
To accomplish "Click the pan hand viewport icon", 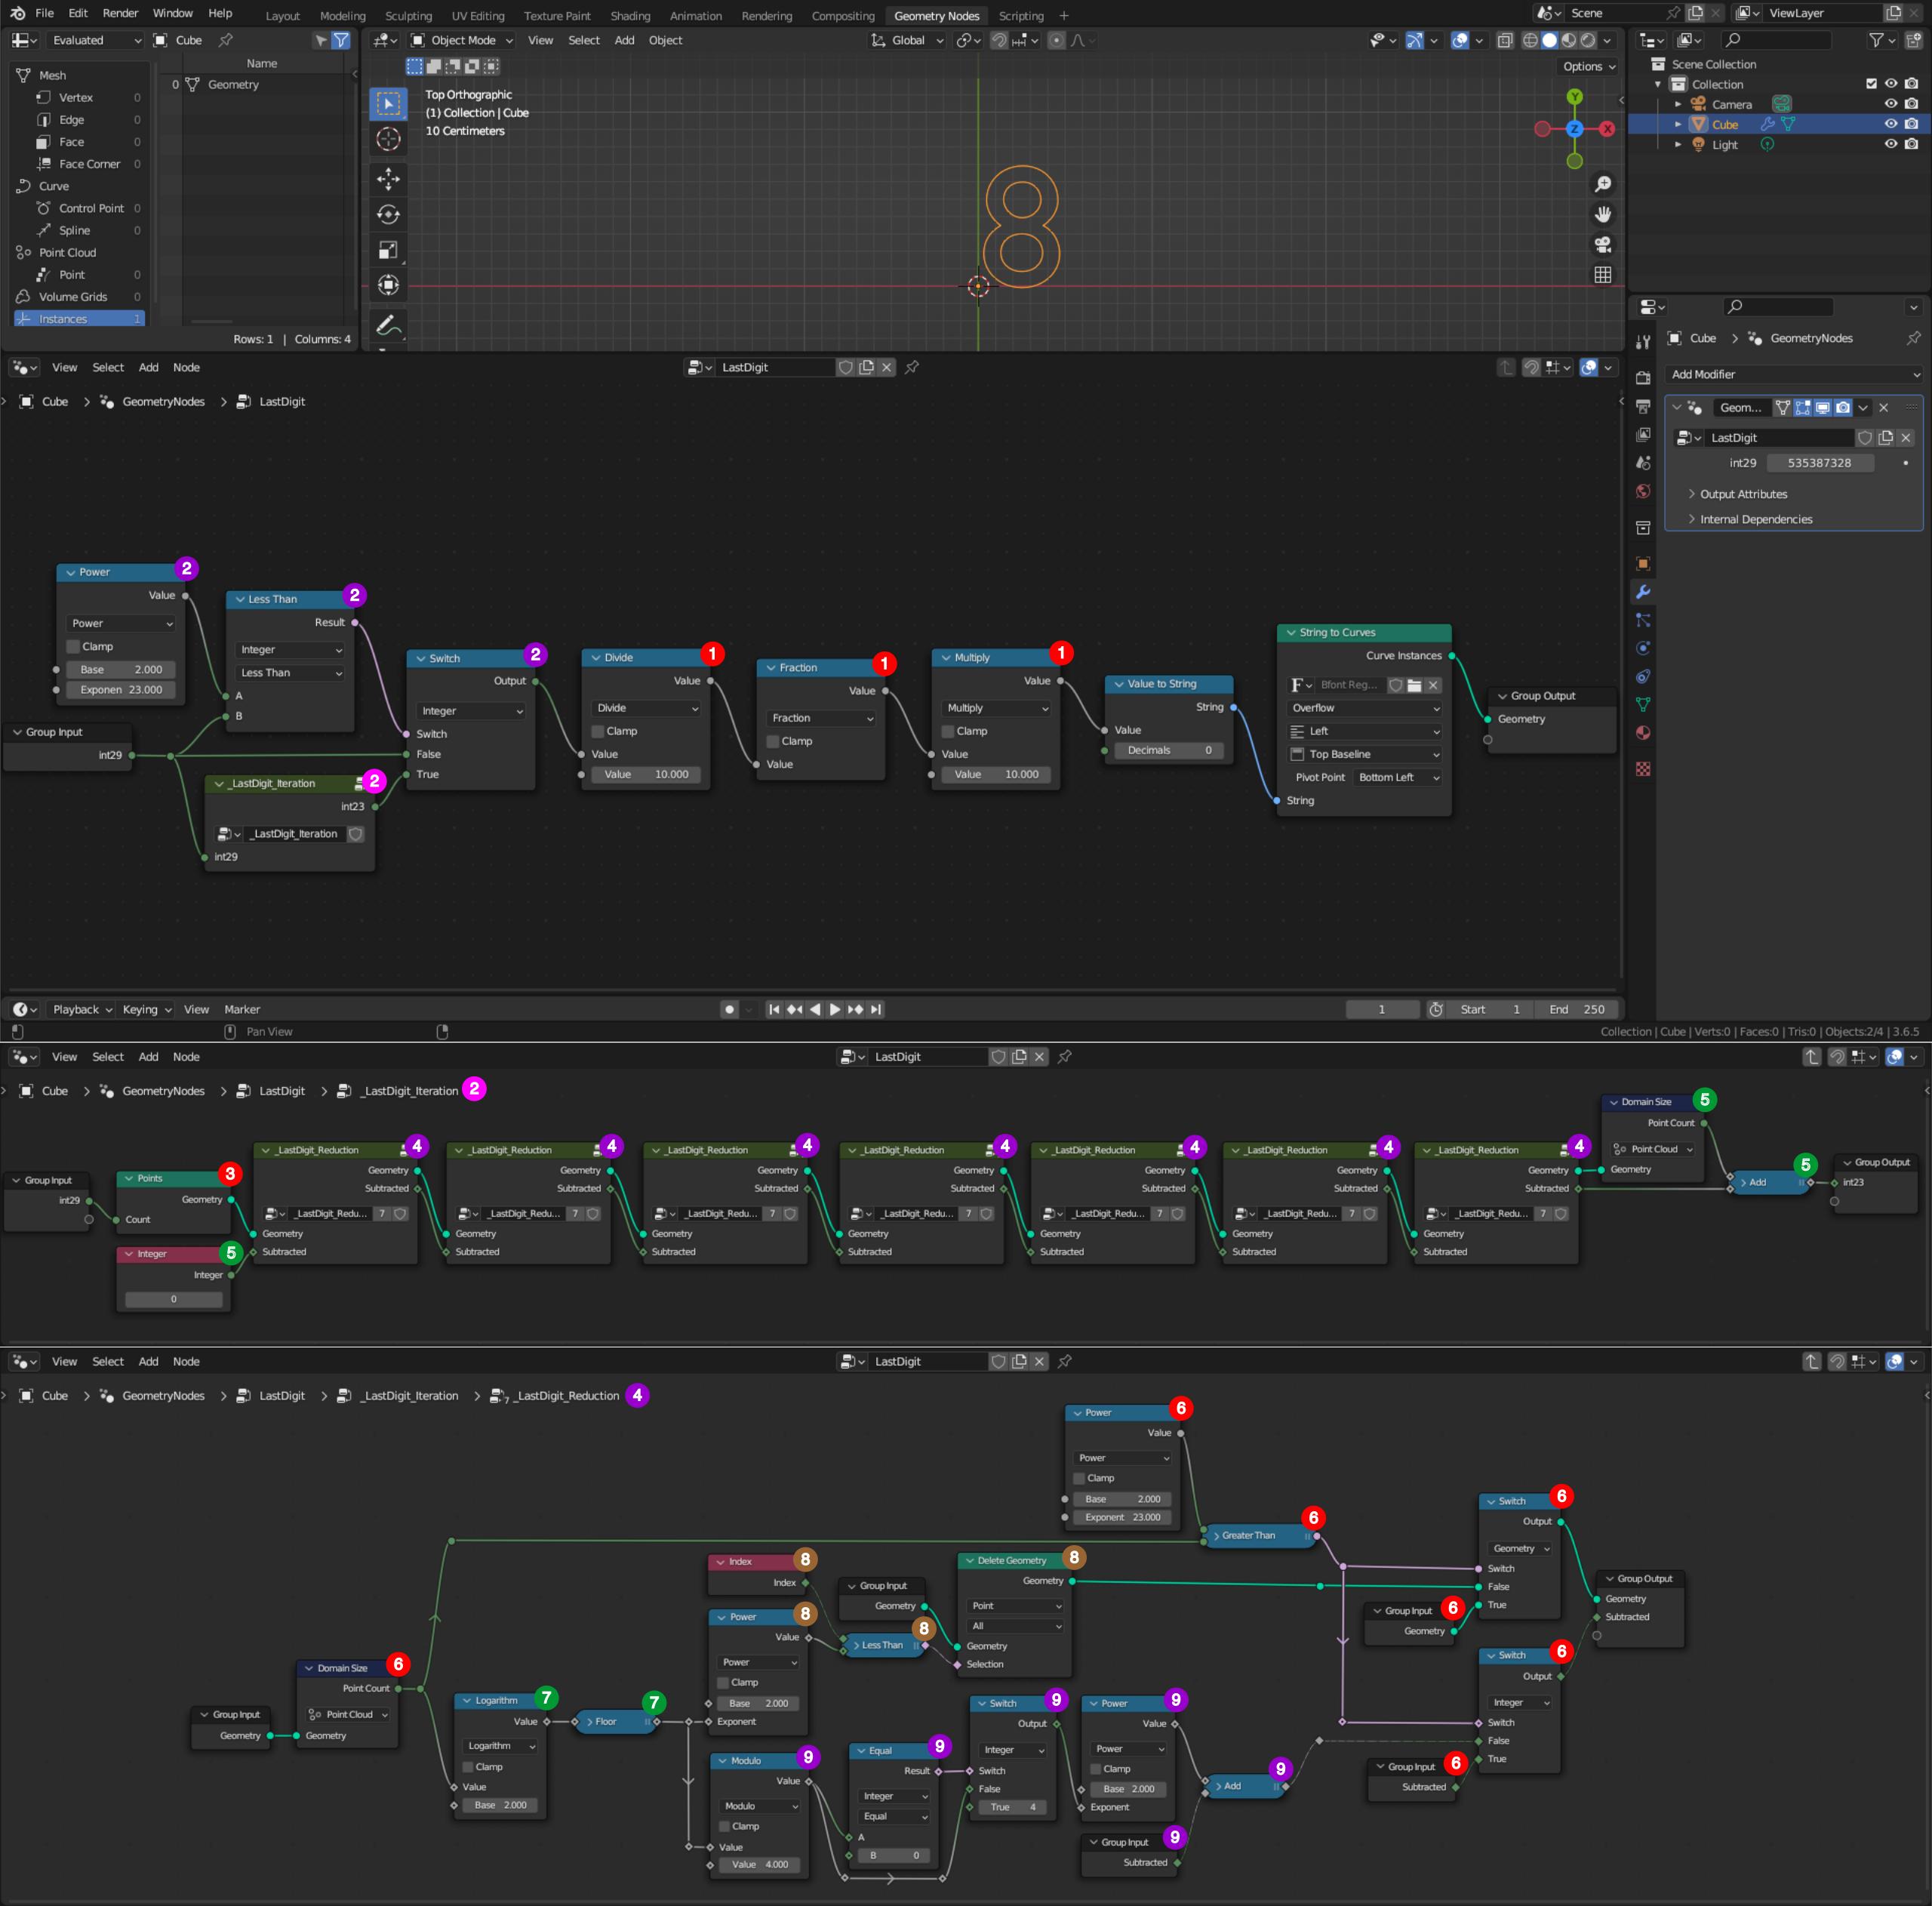I will pyautogui.click(x=1602, y=214).
